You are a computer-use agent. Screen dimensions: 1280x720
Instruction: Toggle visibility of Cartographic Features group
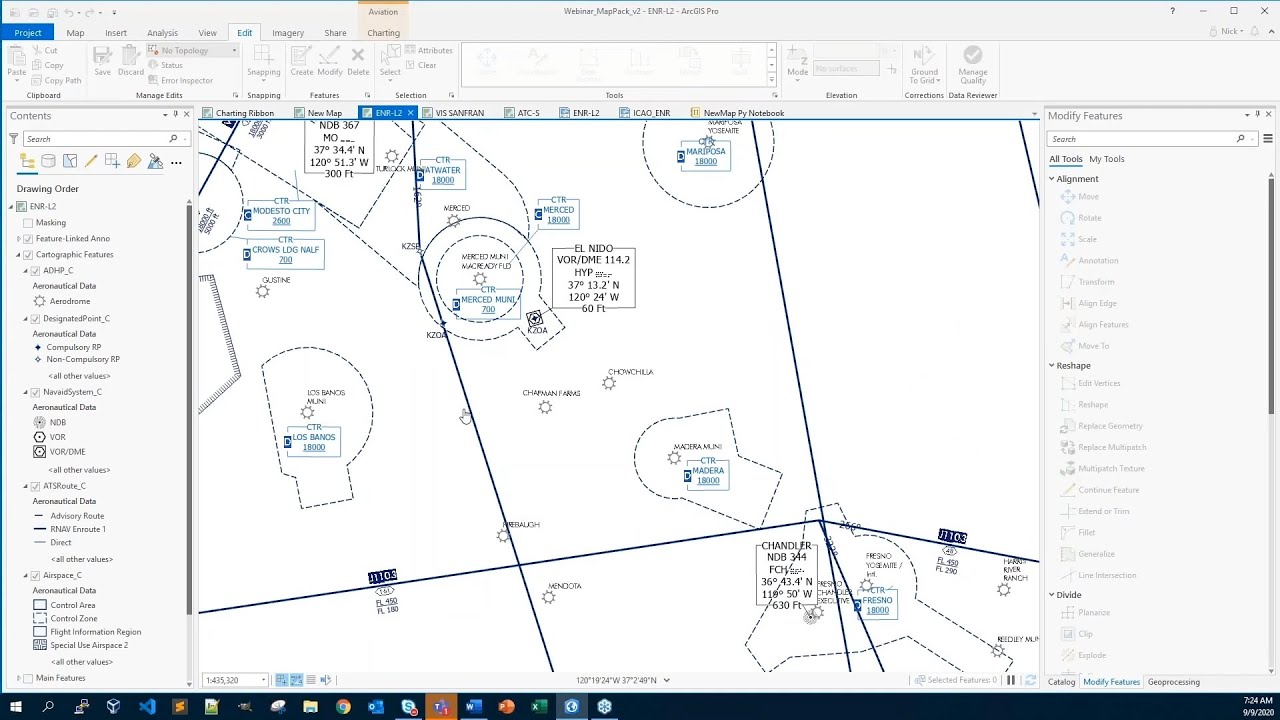28,255
